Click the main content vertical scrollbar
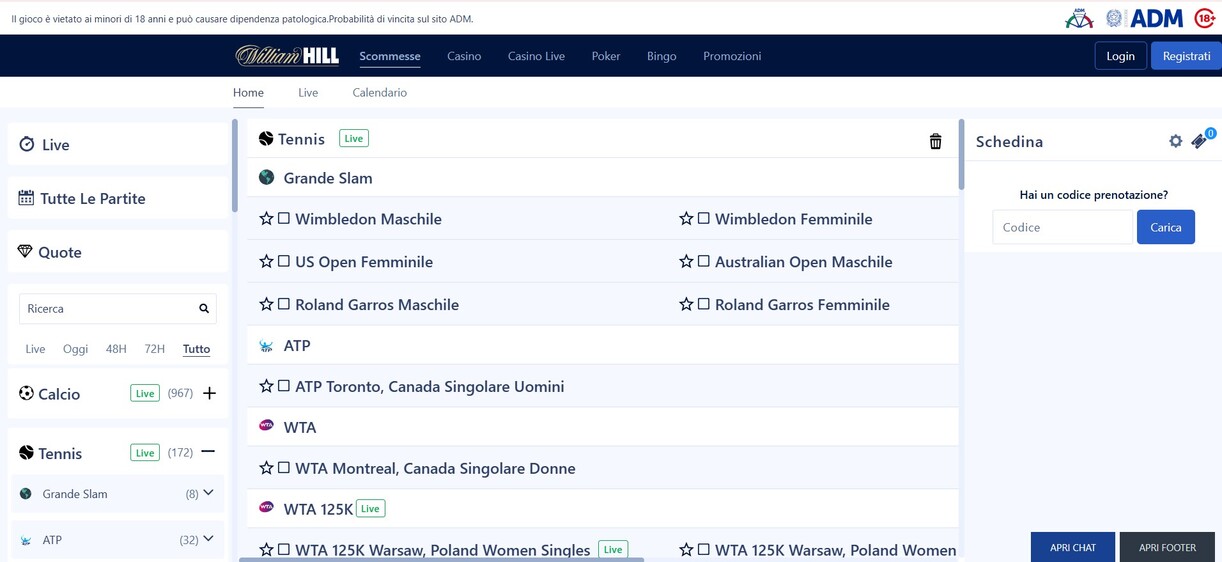Screen dimensions: 1222x562 (961, 155)
